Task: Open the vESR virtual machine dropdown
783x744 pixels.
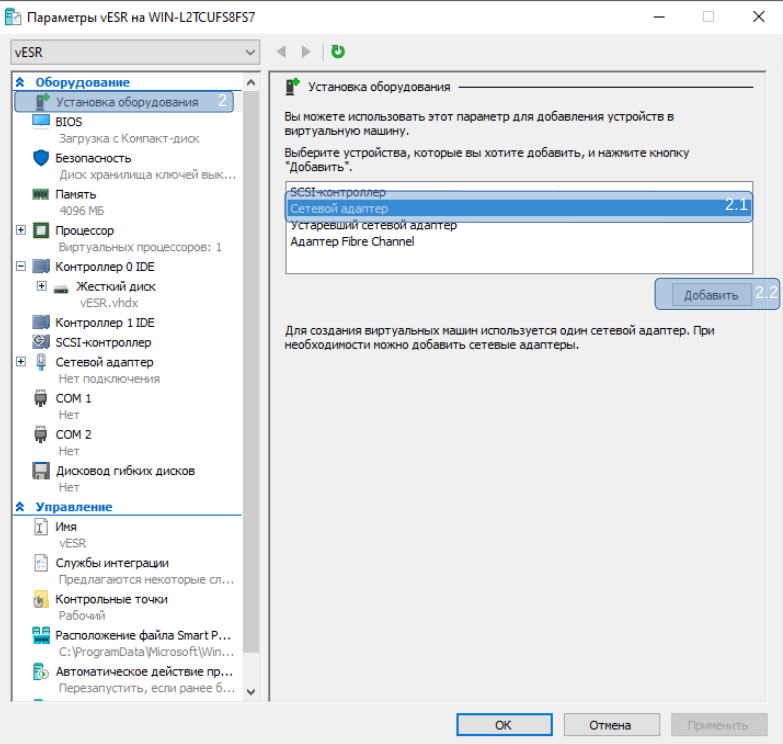Action: [135, 52]
